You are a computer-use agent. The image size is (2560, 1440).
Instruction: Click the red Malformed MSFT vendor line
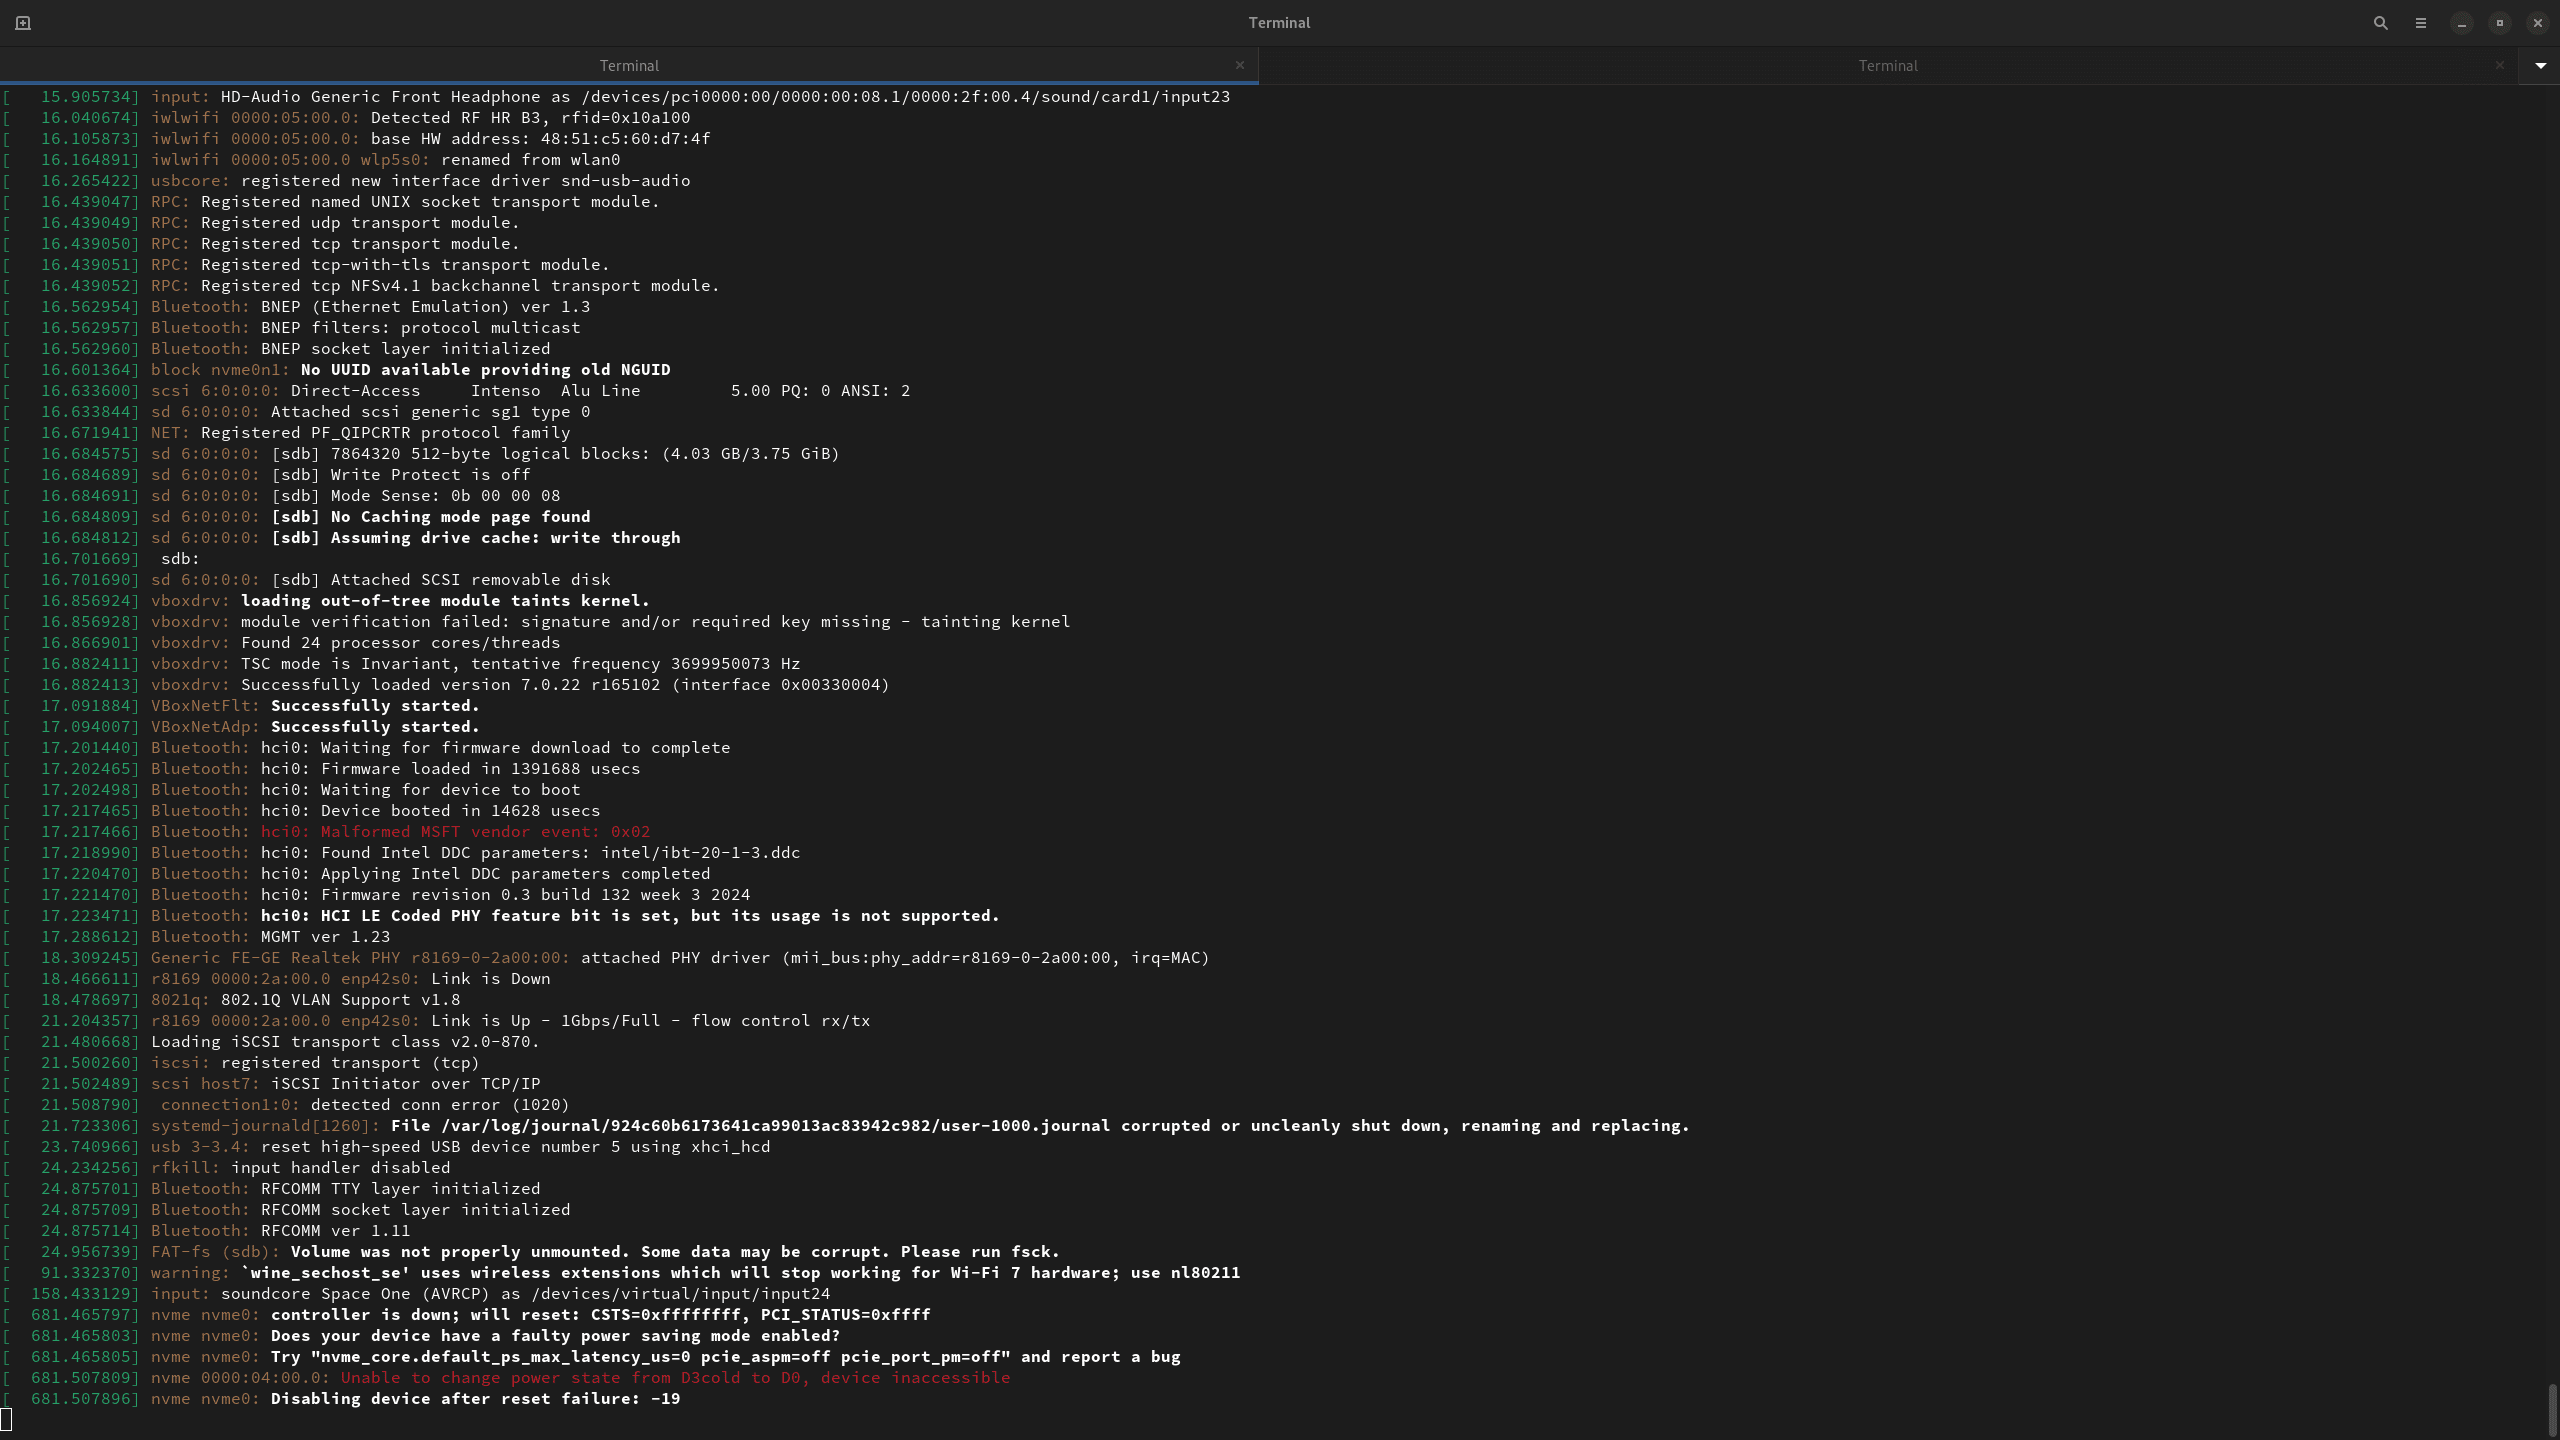[455, 832]
